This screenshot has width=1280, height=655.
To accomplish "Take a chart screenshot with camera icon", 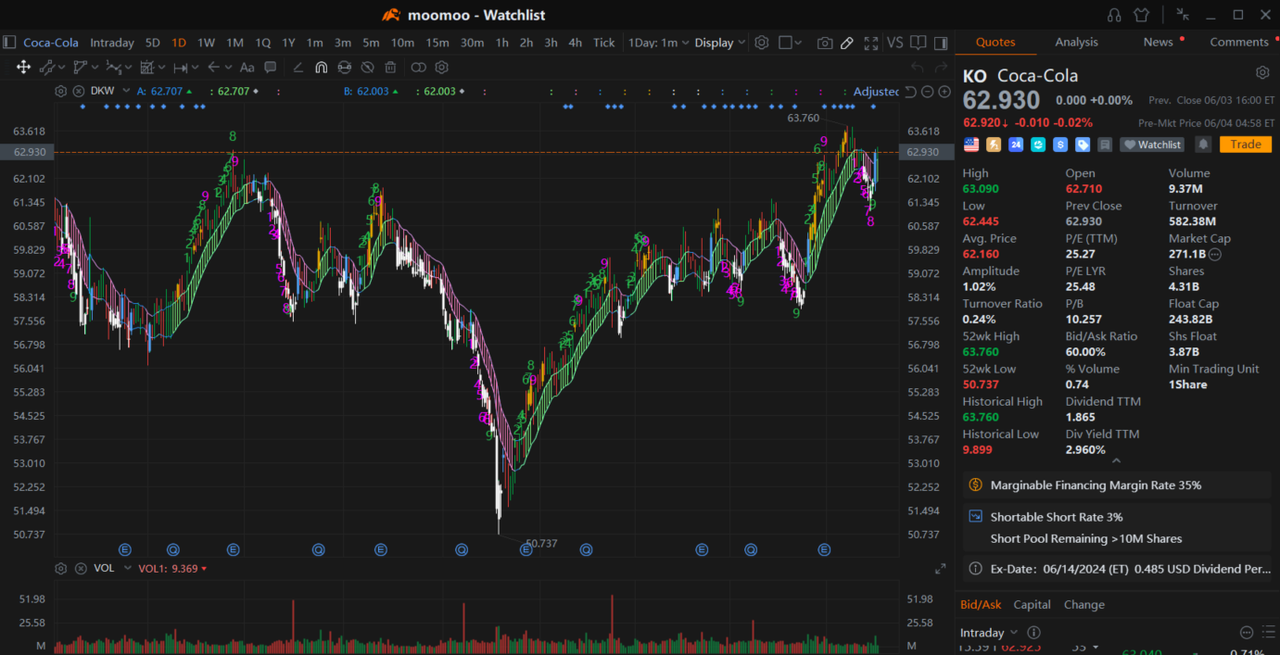I will [824, 43].
